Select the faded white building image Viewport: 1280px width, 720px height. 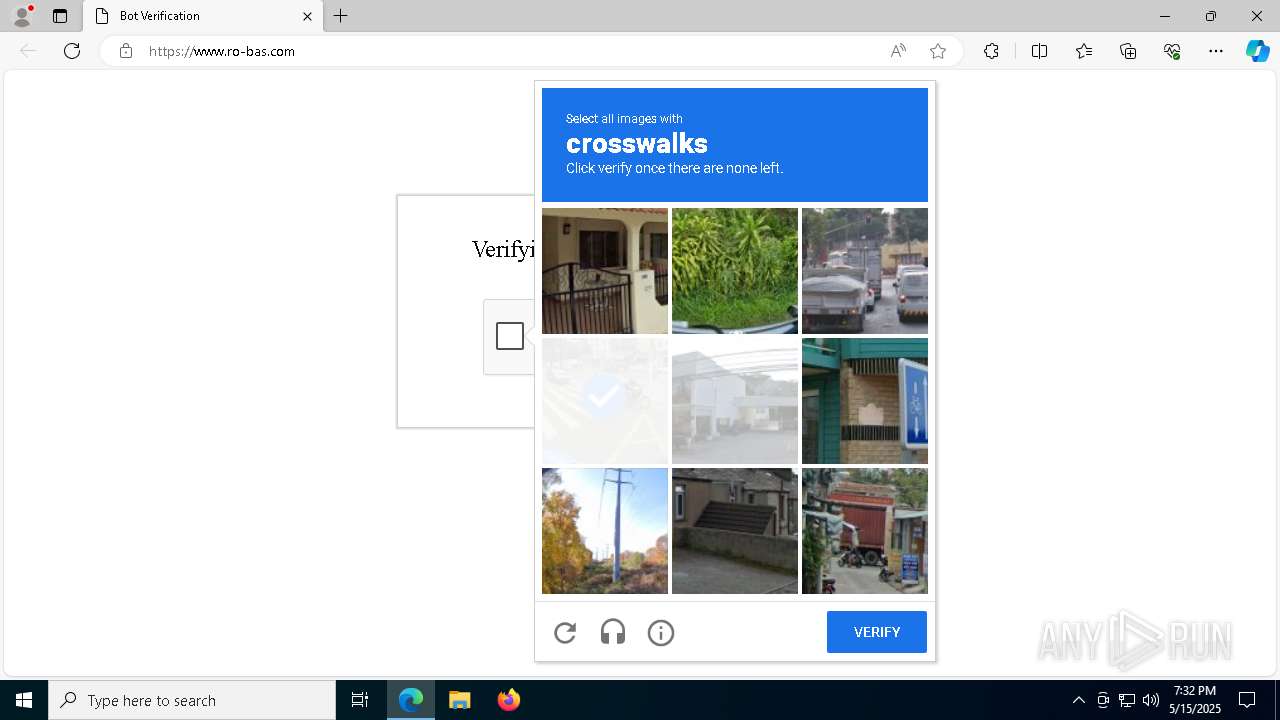click(735, 401)
